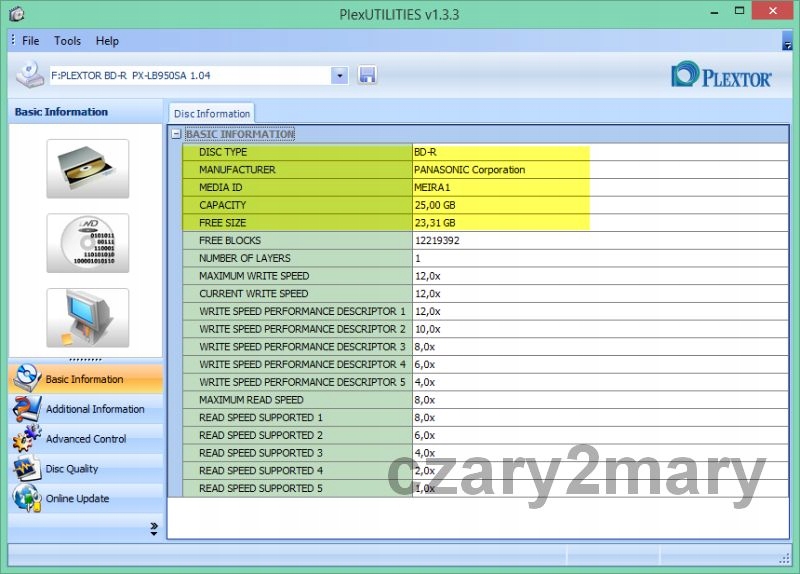Select the DISC TYPE row label
Screen dimensions: 800x574
223,152
